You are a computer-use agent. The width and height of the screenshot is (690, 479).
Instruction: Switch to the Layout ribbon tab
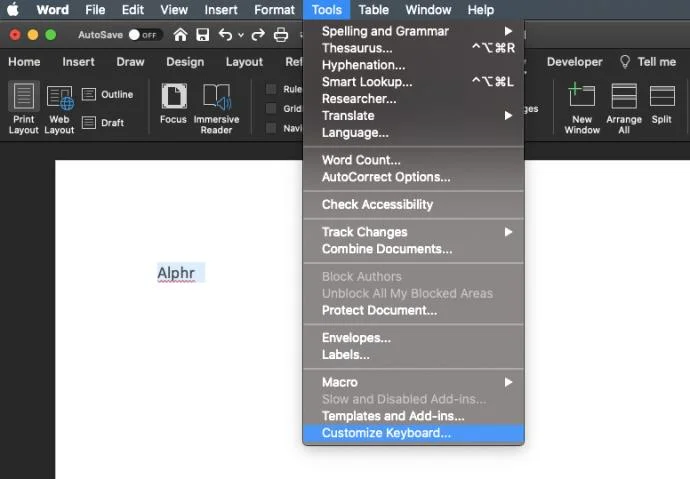click(244, 62)
